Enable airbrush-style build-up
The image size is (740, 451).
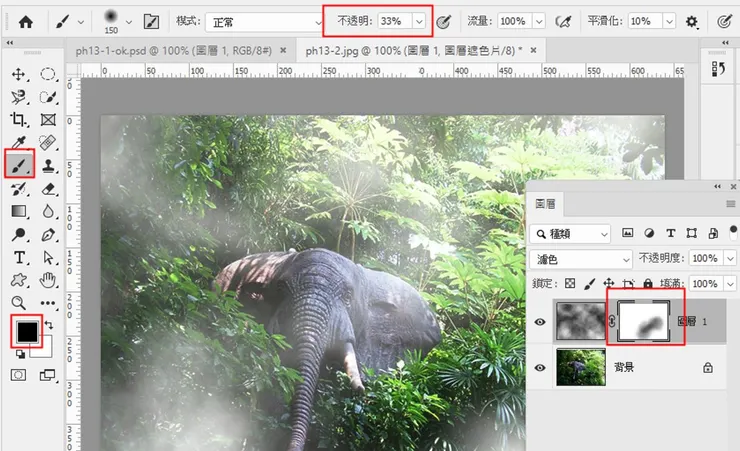coord(563,22)
